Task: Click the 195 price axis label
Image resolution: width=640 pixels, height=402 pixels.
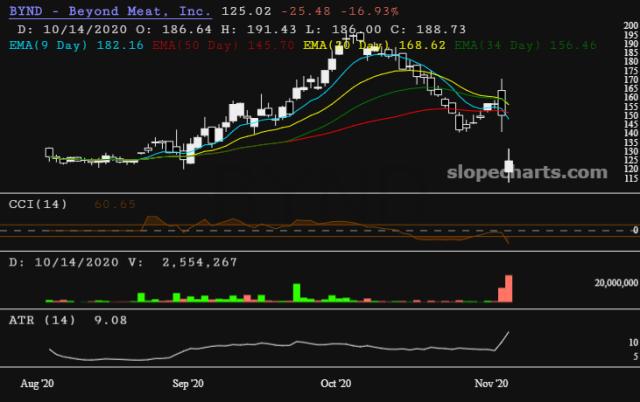Action: [x=627, y=35]
